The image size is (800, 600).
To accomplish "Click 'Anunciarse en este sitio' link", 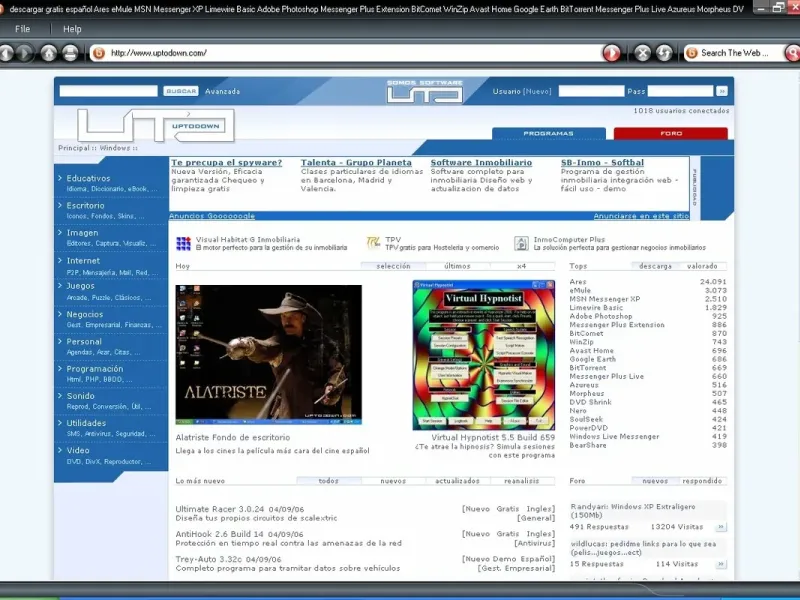I will point(641,216).
